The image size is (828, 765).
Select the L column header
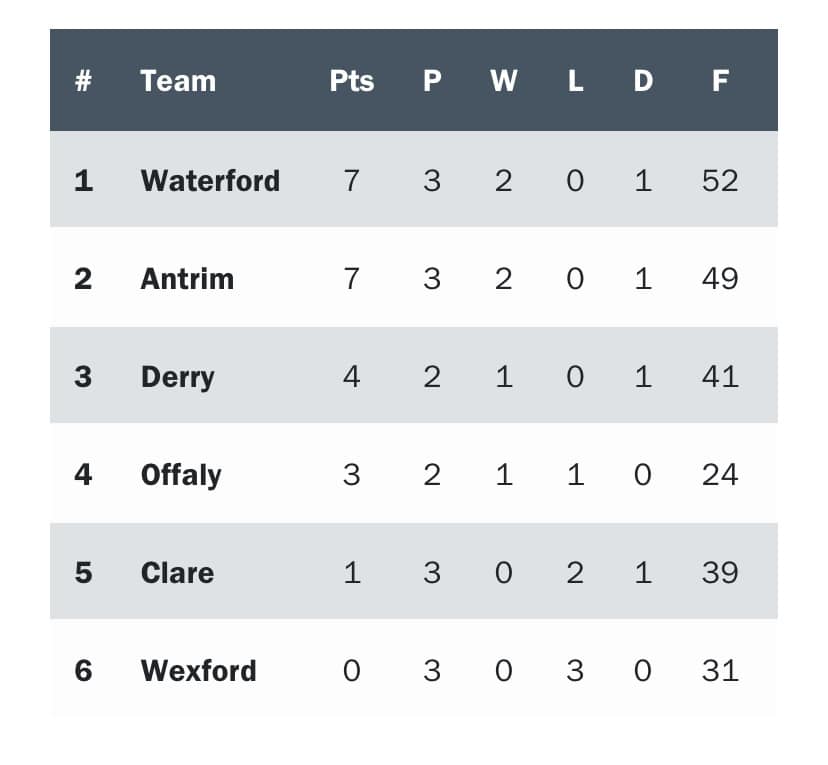point(576,81)
